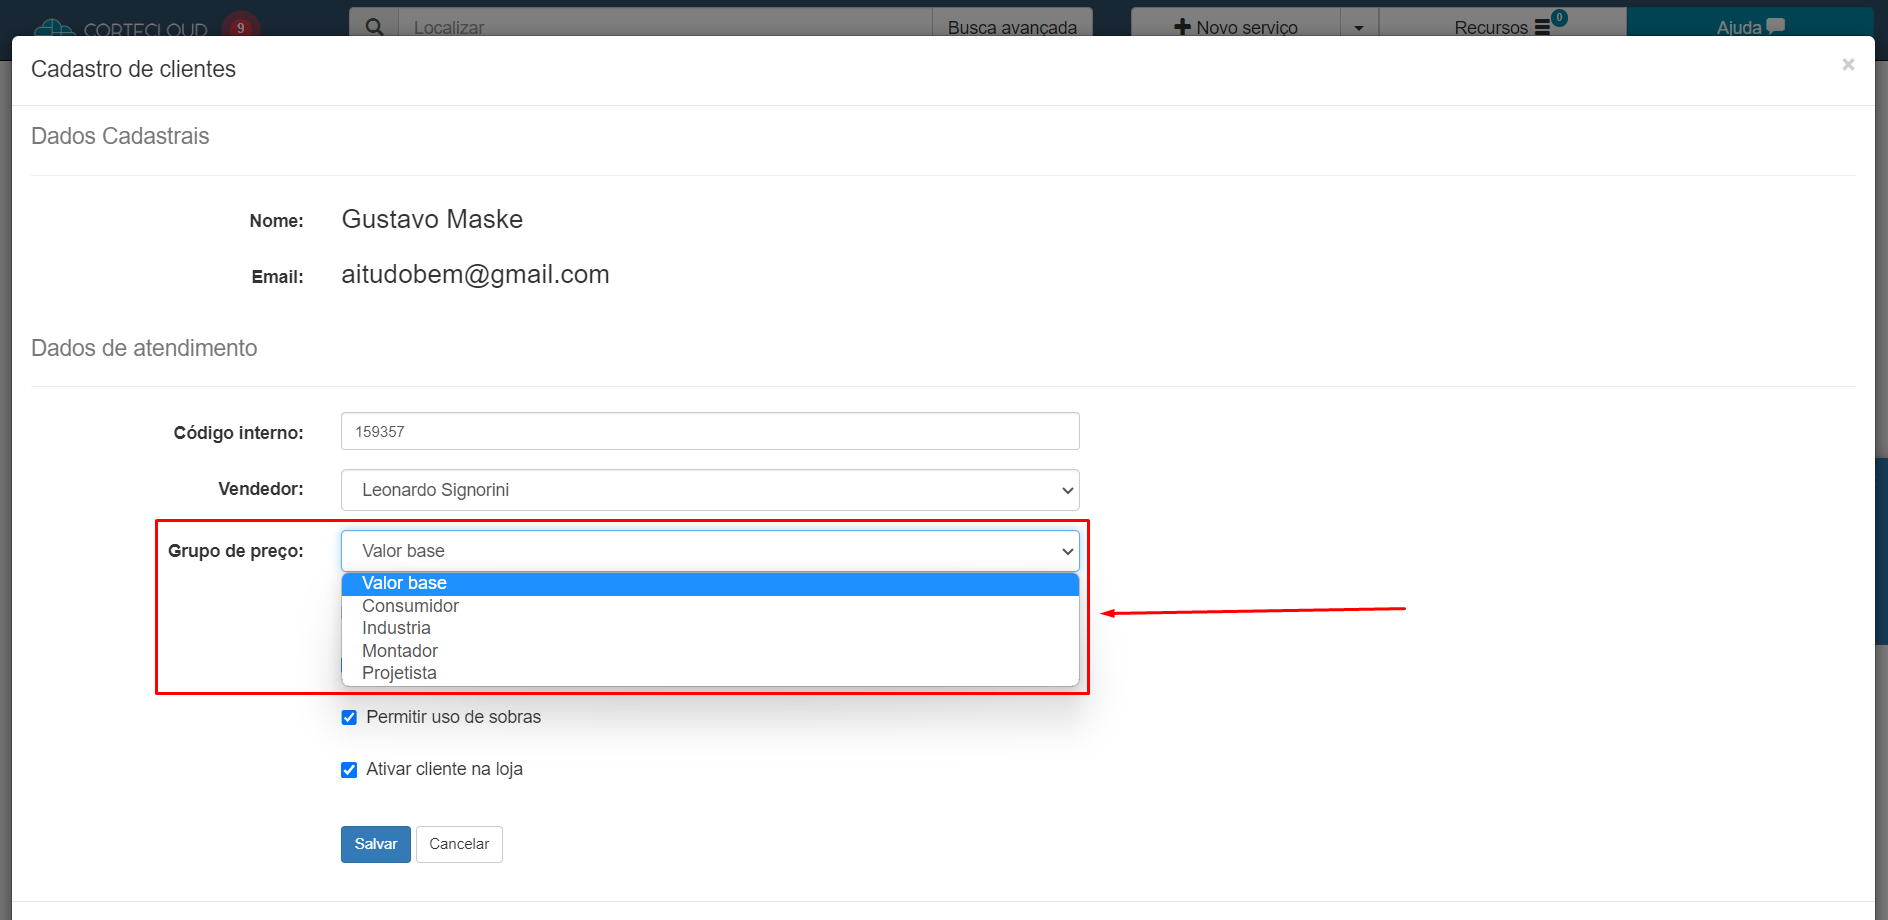Save the client with Salvar
Screen dimensions: 1888x920
click(x=376, y=844)
